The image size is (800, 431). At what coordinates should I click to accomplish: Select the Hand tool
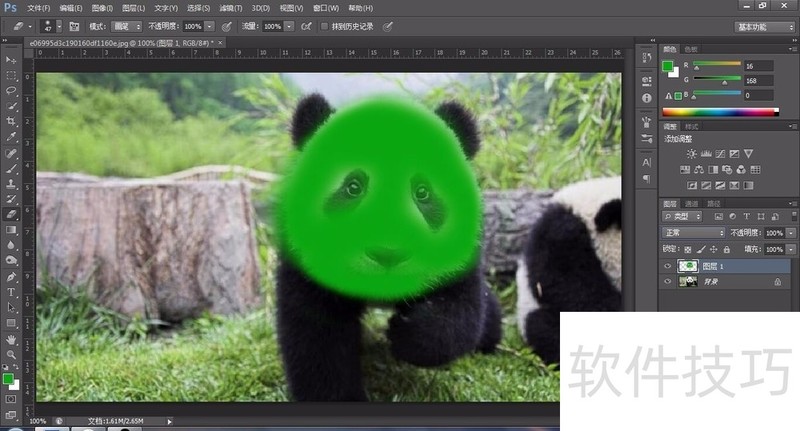click(x=11, y=340)
